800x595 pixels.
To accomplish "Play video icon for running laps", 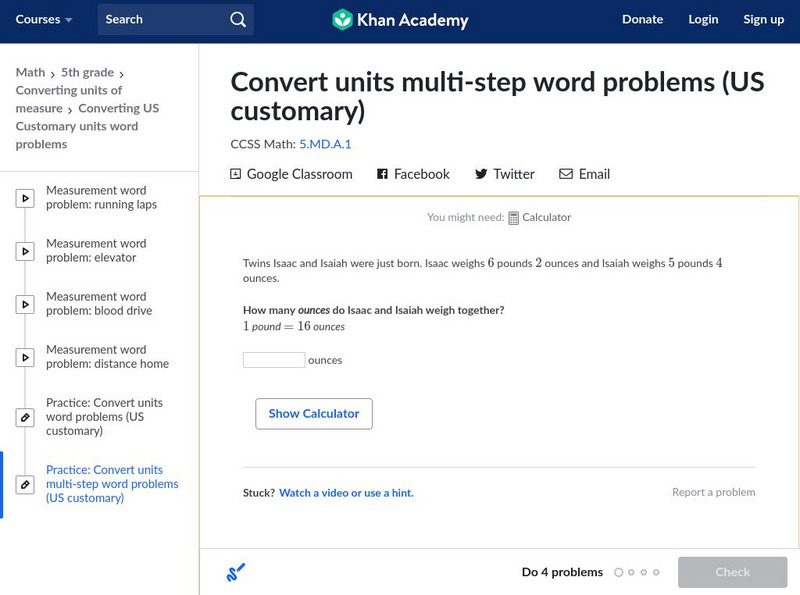I will click(25, 198).
